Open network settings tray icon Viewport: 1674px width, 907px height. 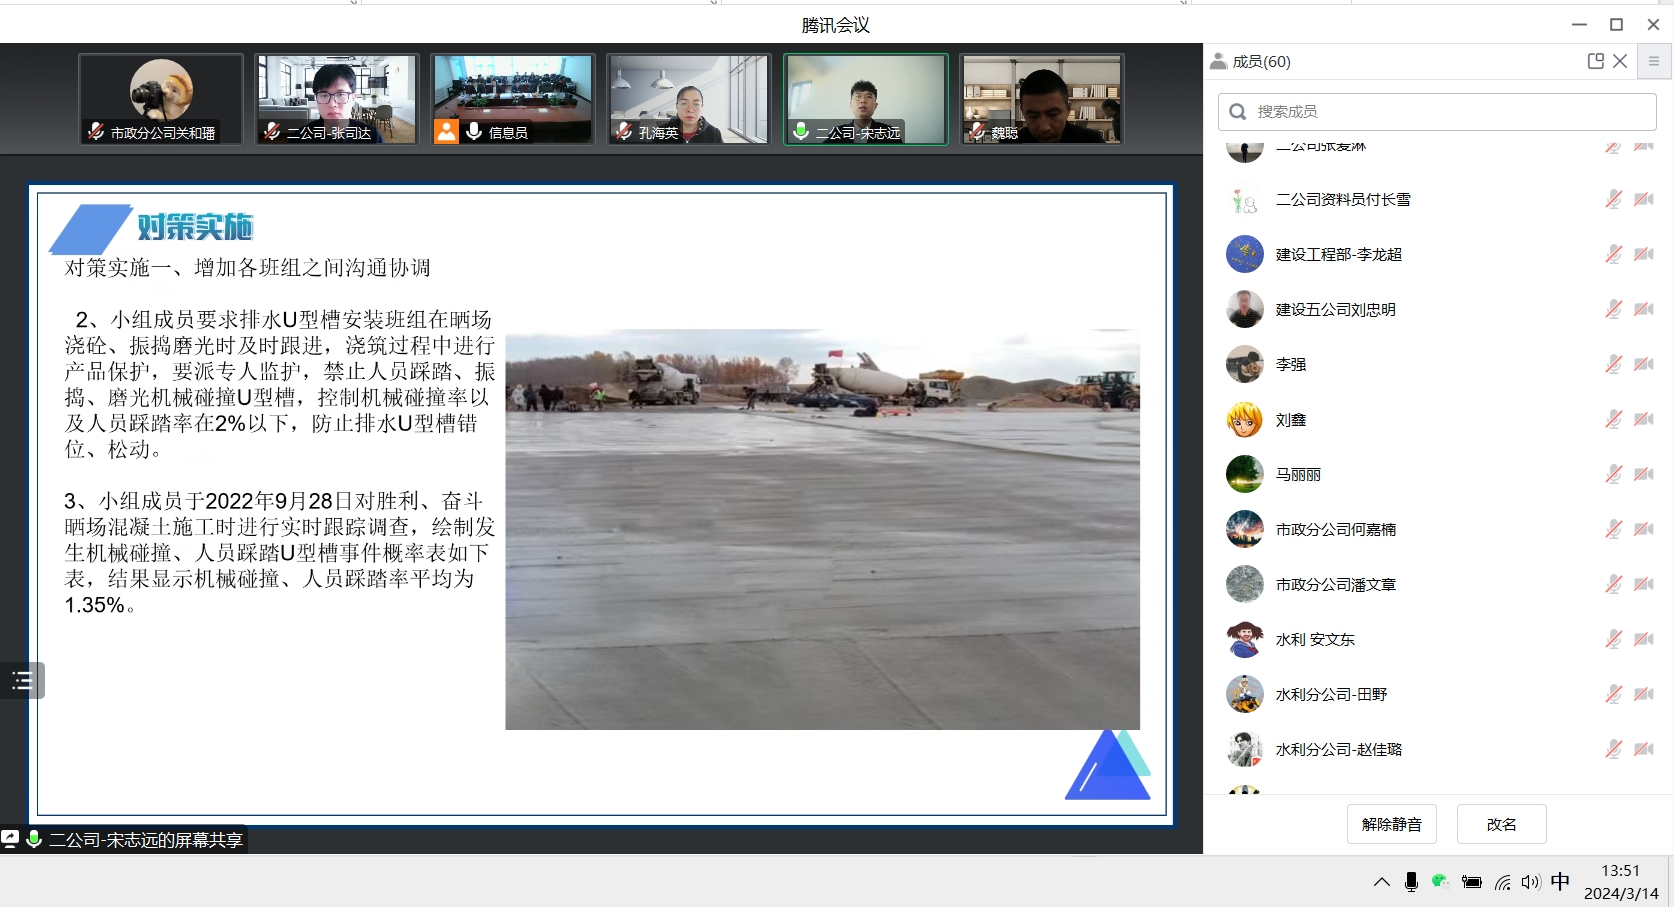1502,882
